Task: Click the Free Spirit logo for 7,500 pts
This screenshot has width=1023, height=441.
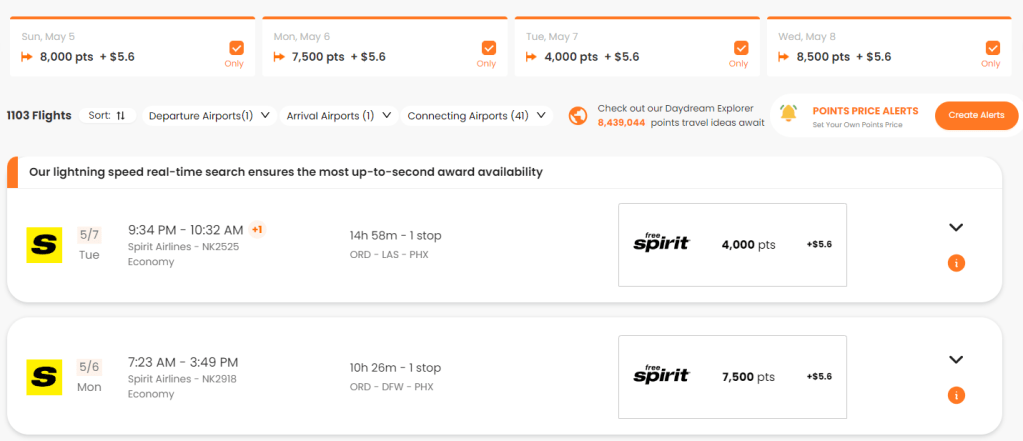Action: 661,376
